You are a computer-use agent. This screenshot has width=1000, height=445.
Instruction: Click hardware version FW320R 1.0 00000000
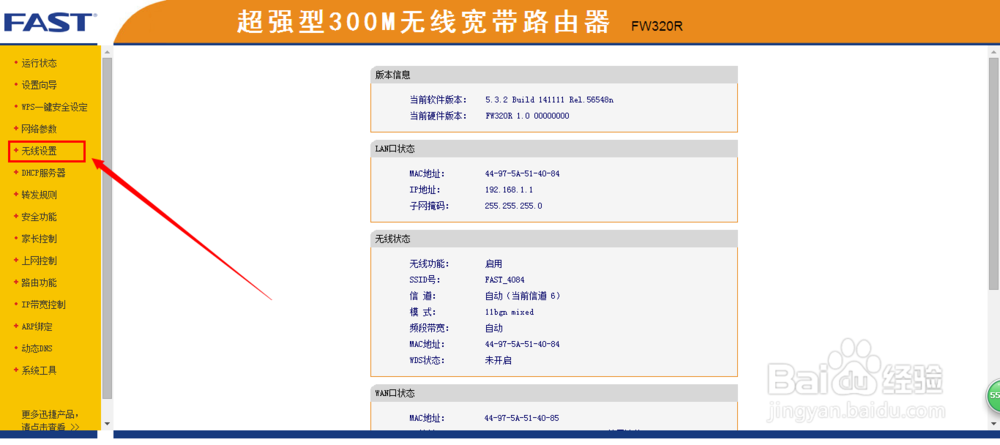point(527,116)
